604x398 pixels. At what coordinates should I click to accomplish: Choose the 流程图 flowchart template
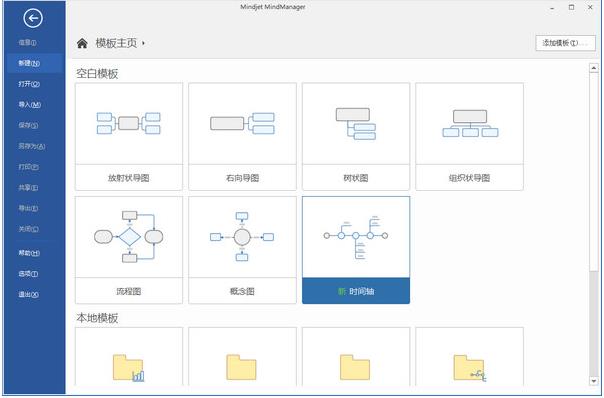point(129,250)
